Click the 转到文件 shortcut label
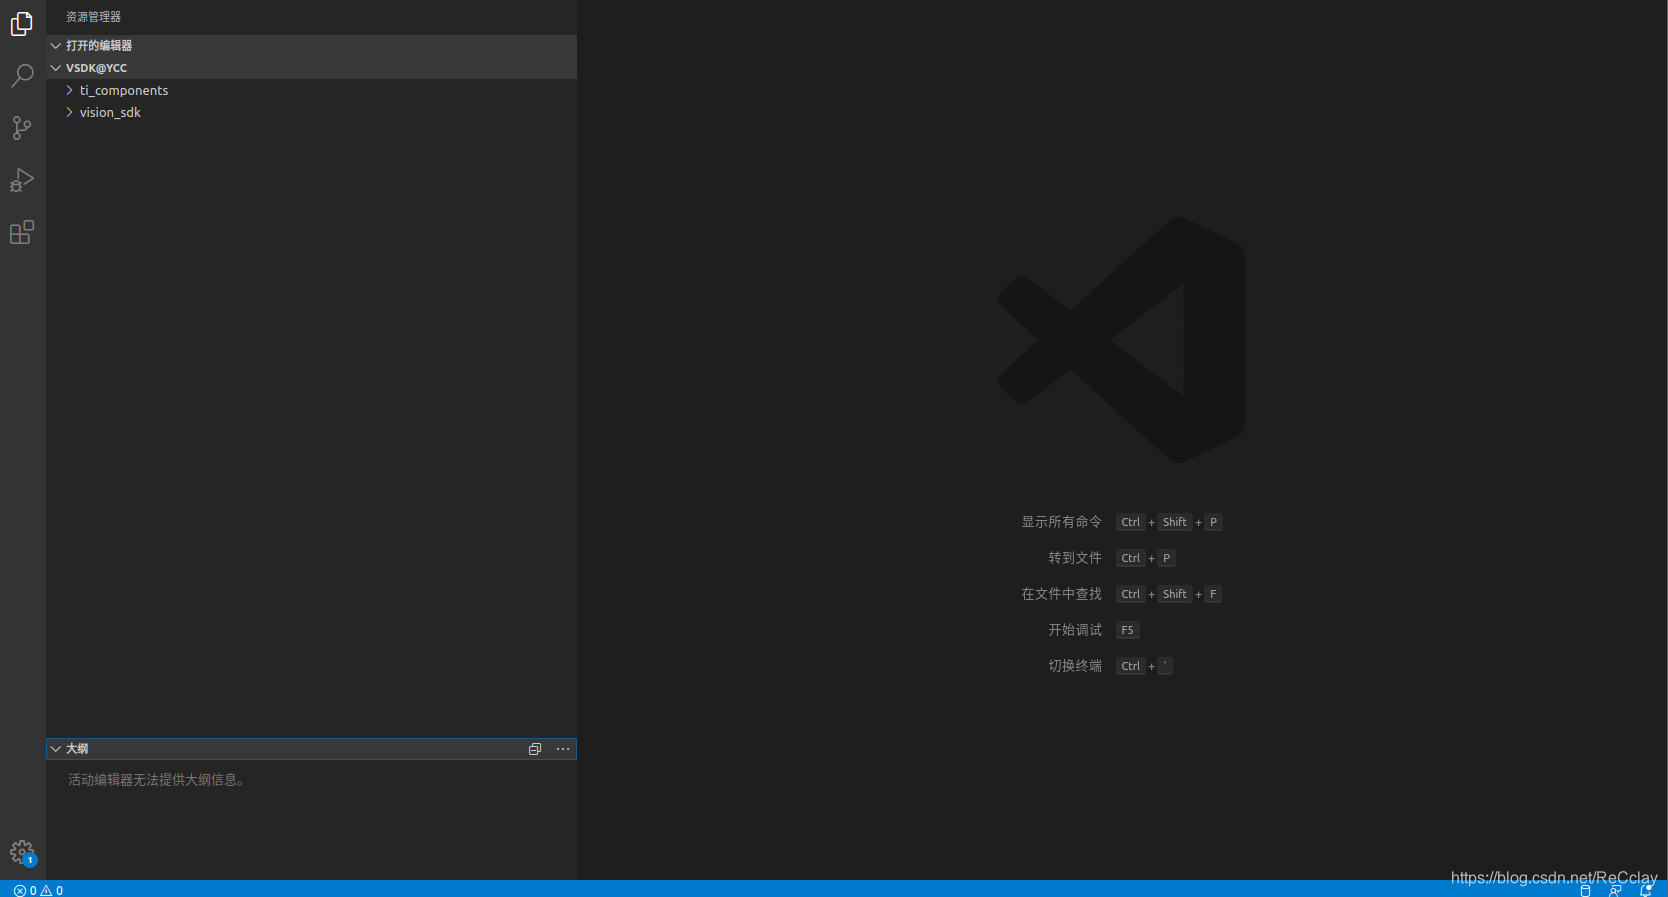This screenshot has height=897, width=1668. 1075,558
